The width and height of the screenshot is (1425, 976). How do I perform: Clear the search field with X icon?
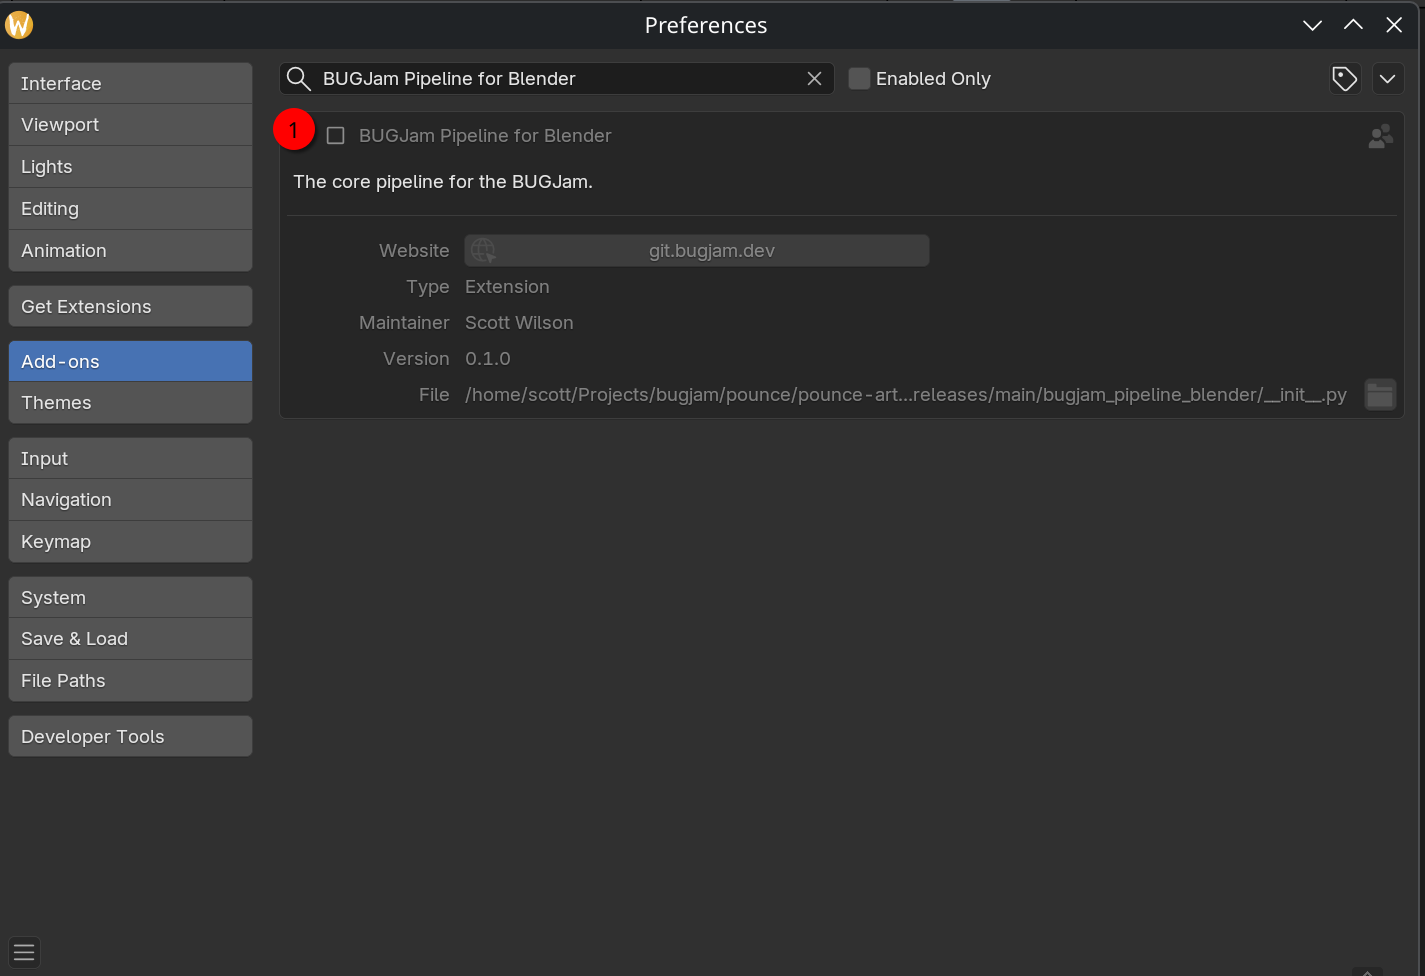[814, 79]
